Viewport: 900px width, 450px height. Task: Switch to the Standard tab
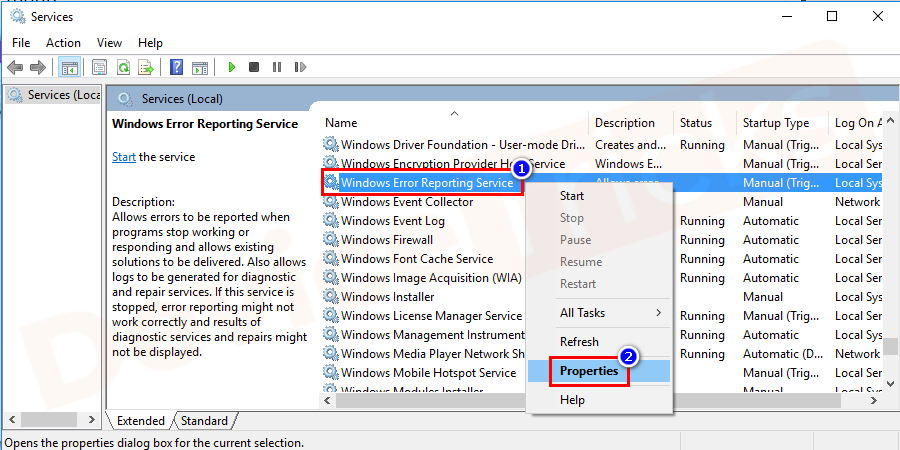(205, 421)
